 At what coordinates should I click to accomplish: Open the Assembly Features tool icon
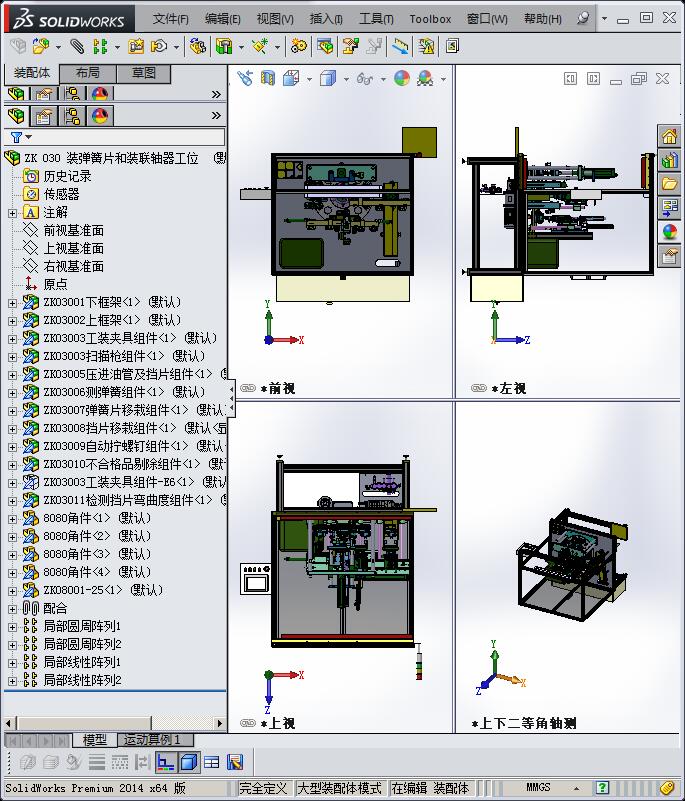pos(224,46)
